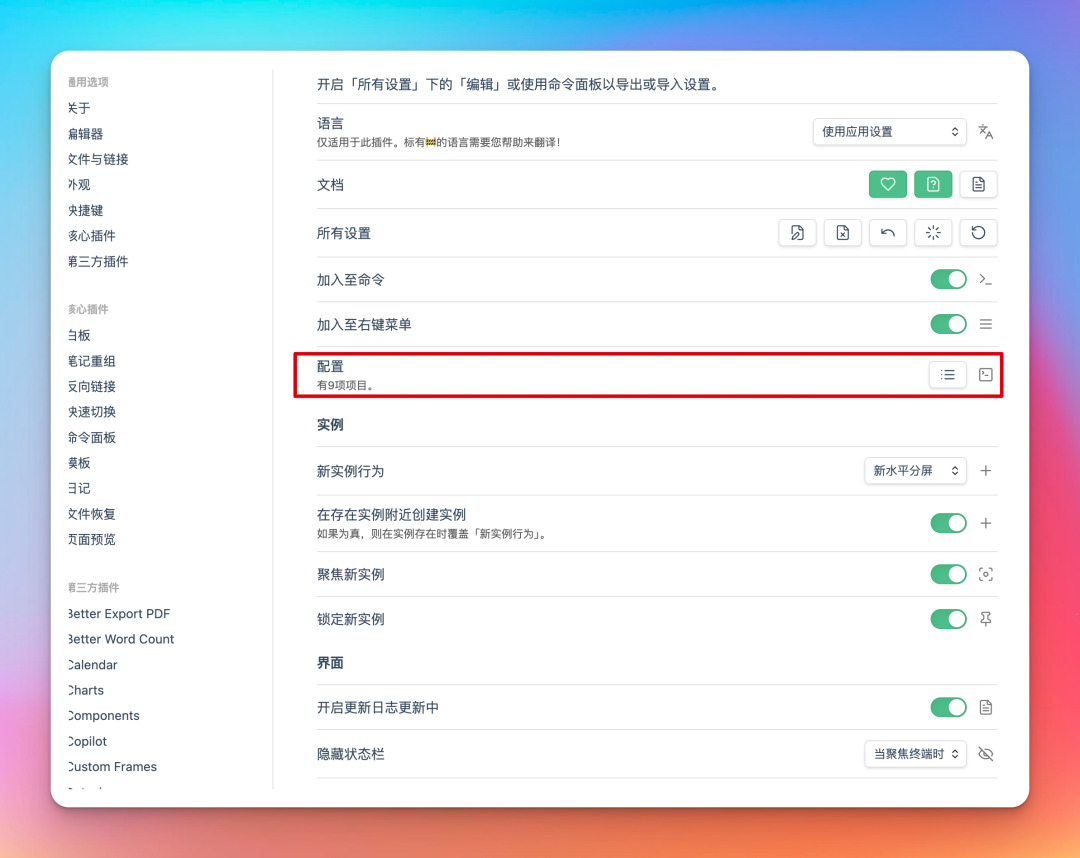Select 反向链接 in sidebar
This screenshot has height=858, width=1080.
[x=92, y=386]
